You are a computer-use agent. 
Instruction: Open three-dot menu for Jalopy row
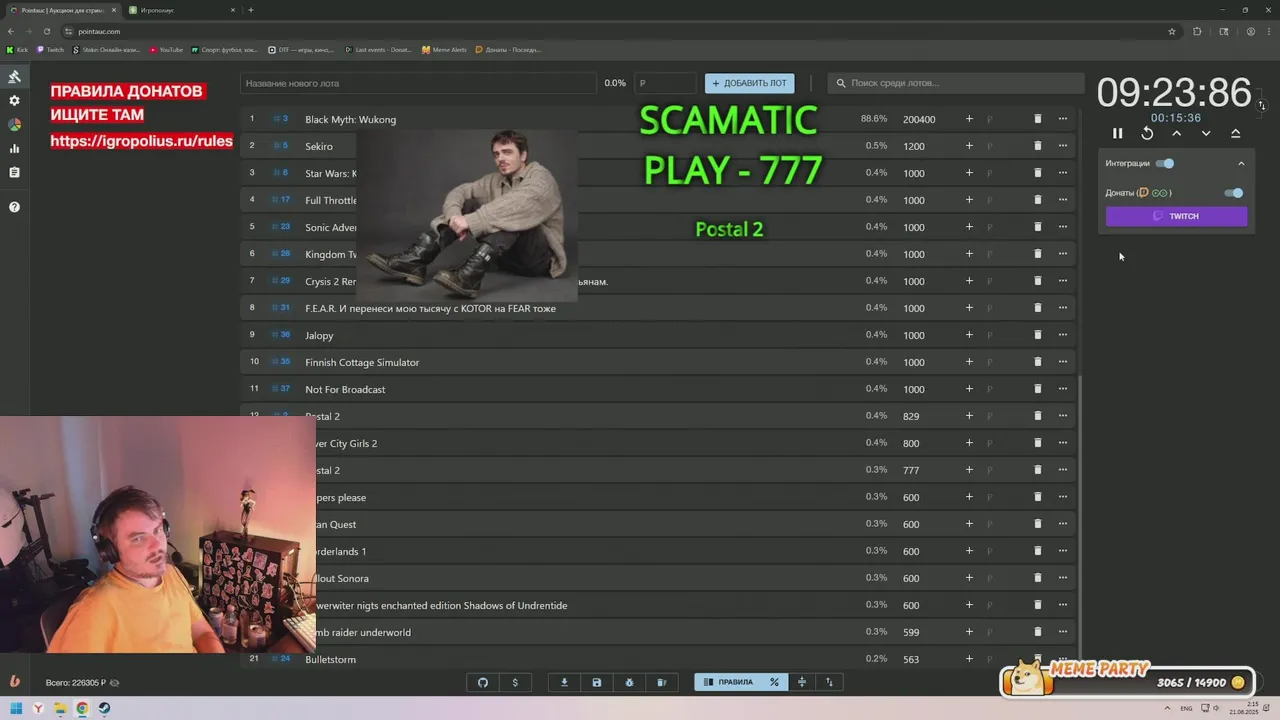(x=1063, y=335)
